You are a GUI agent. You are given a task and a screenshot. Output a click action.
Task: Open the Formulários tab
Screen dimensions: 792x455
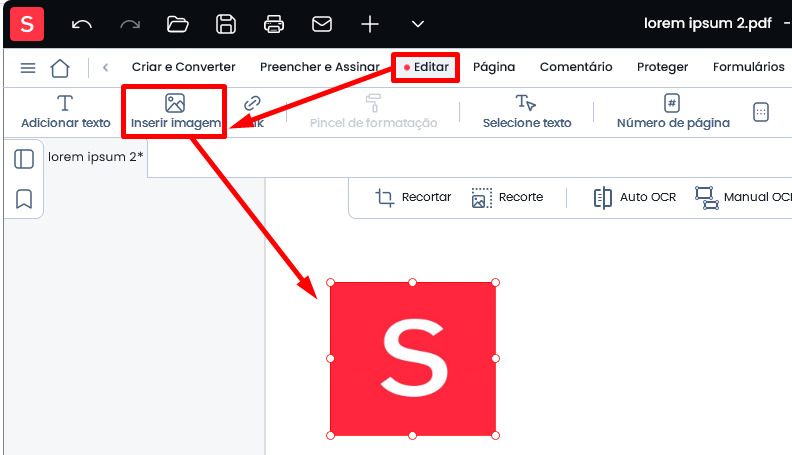click(x=749, y=67)
